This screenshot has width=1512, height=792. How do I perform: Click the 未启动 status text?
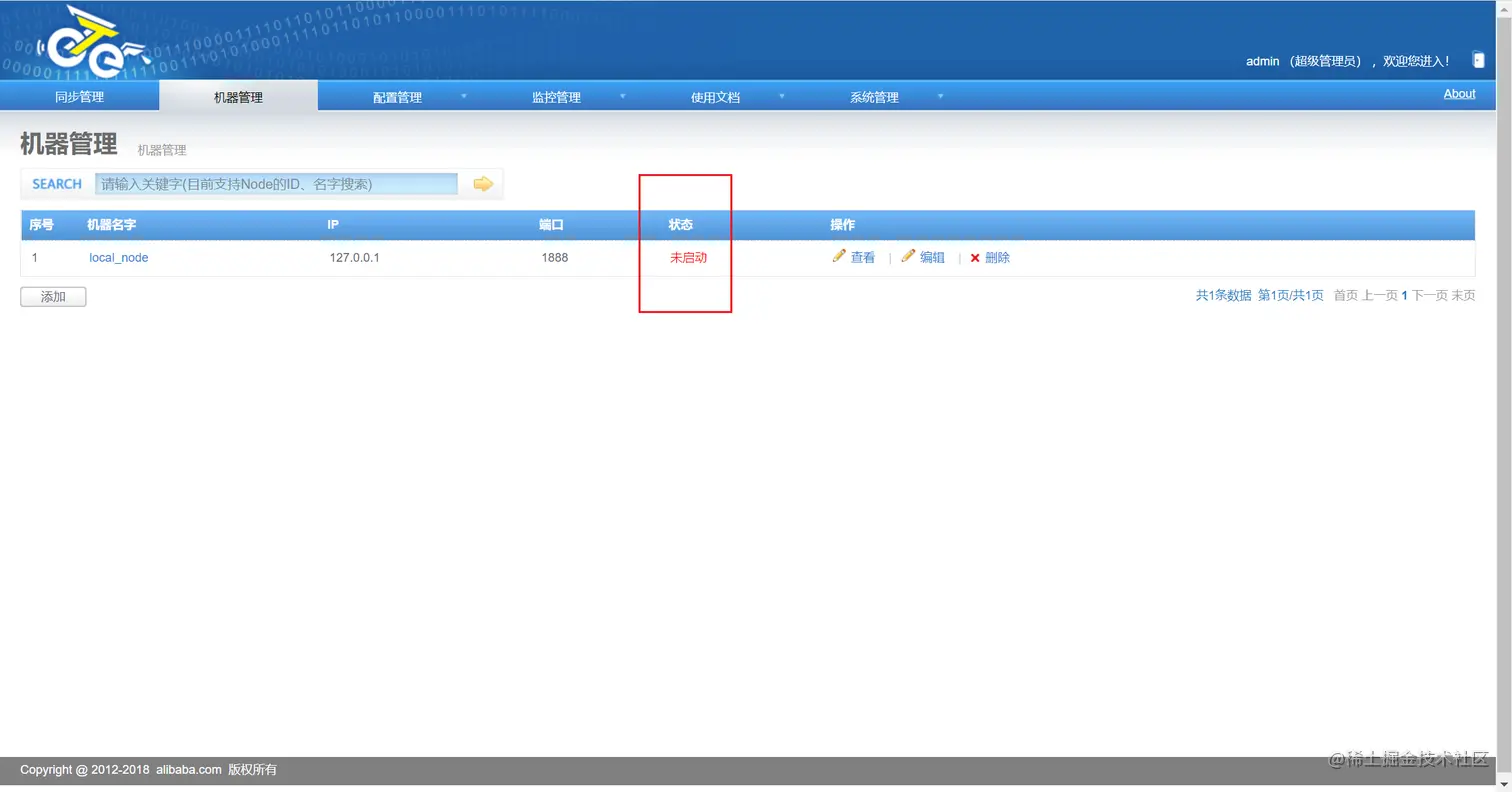click(x=688, y=258)
